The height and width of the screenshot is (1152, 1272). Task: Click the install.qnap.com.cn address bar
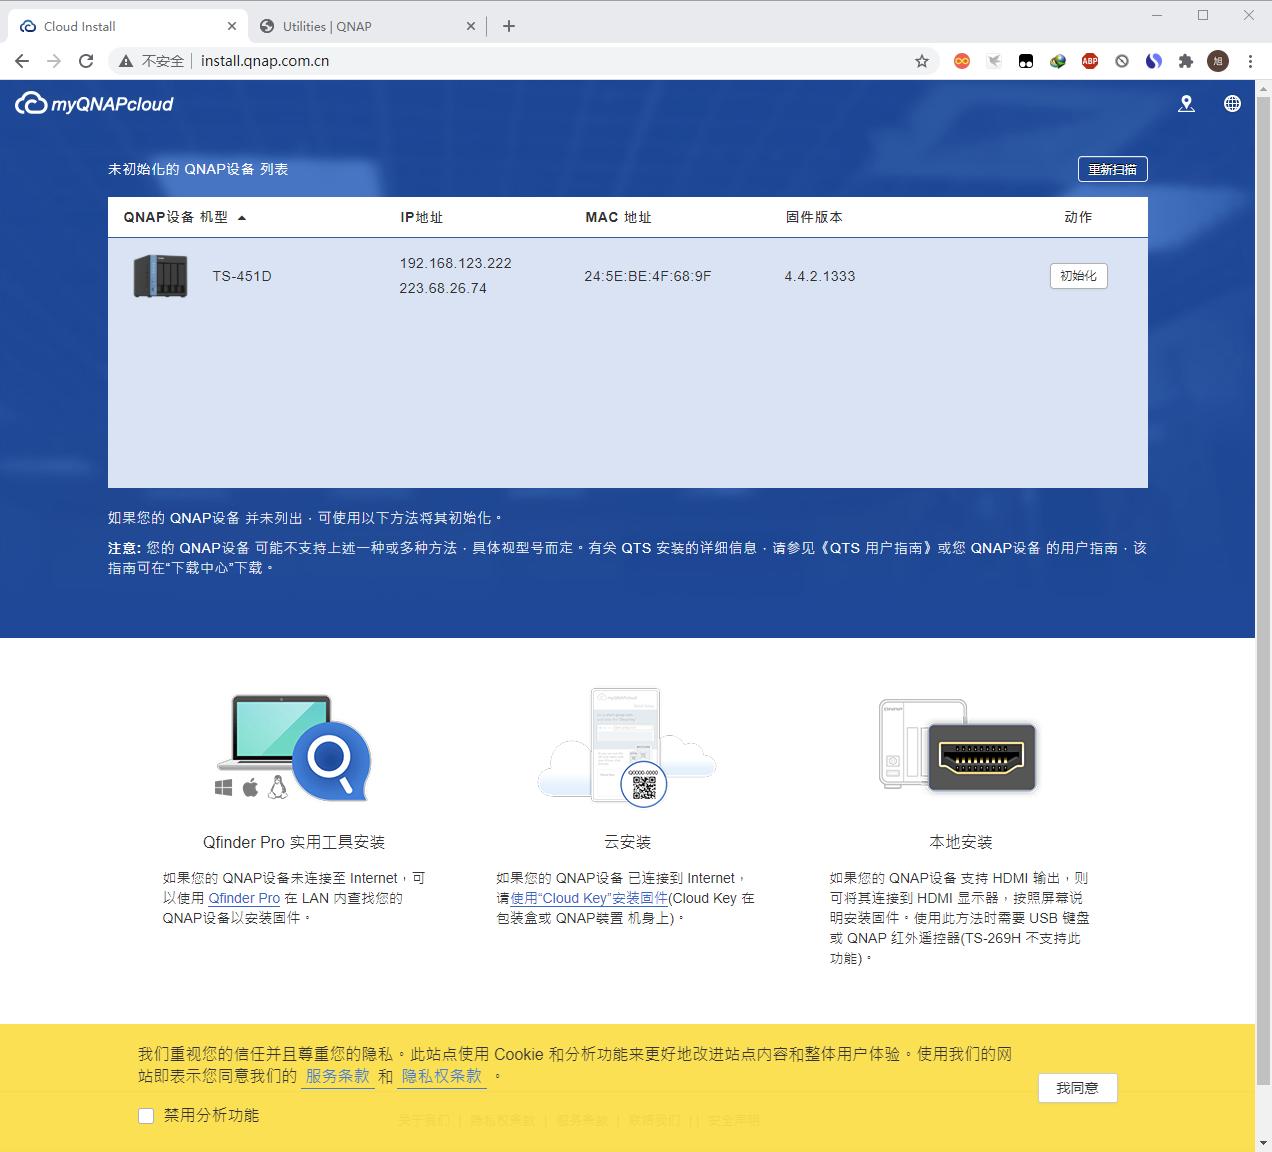coord(265,60)
